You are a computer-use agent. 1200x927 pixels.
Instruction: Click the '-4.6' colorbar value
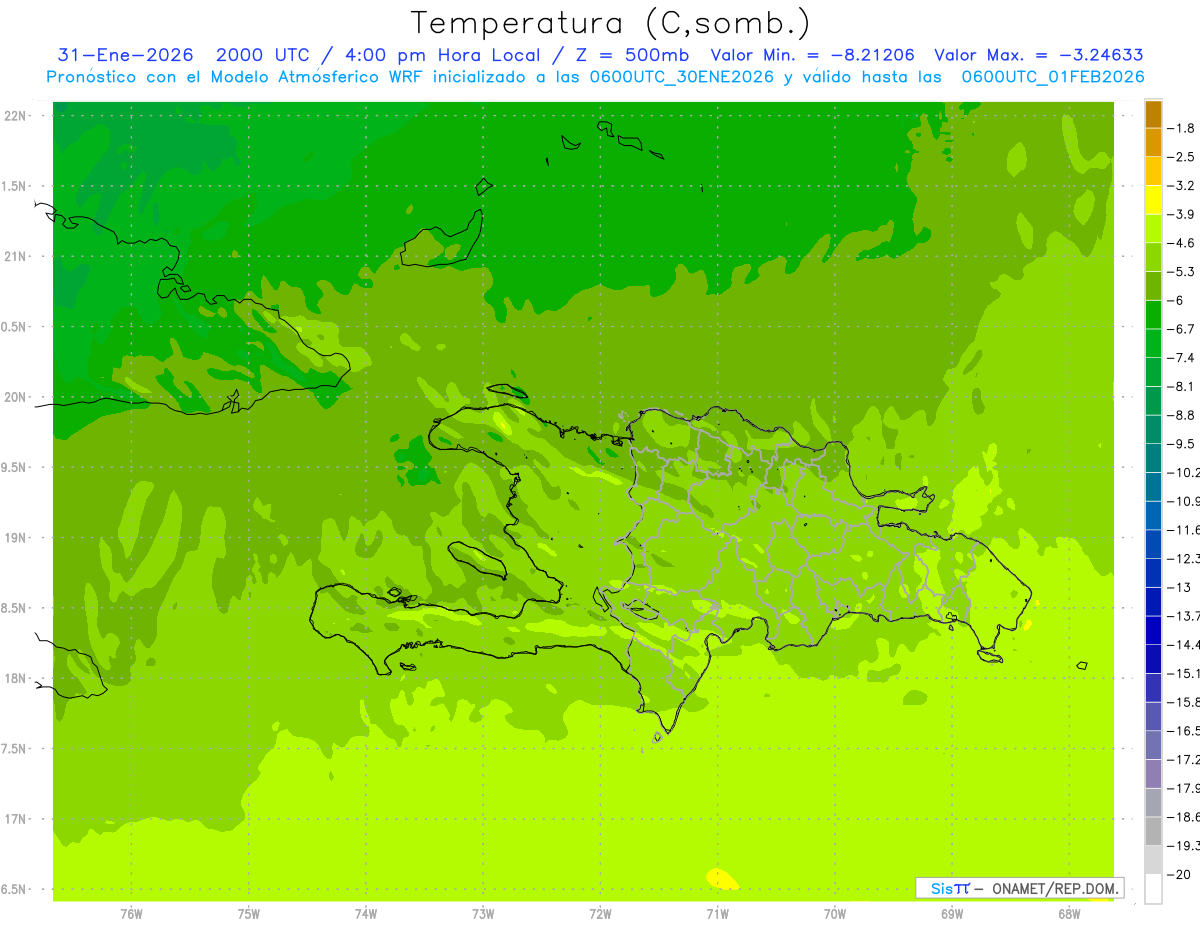pos(1181,243)
